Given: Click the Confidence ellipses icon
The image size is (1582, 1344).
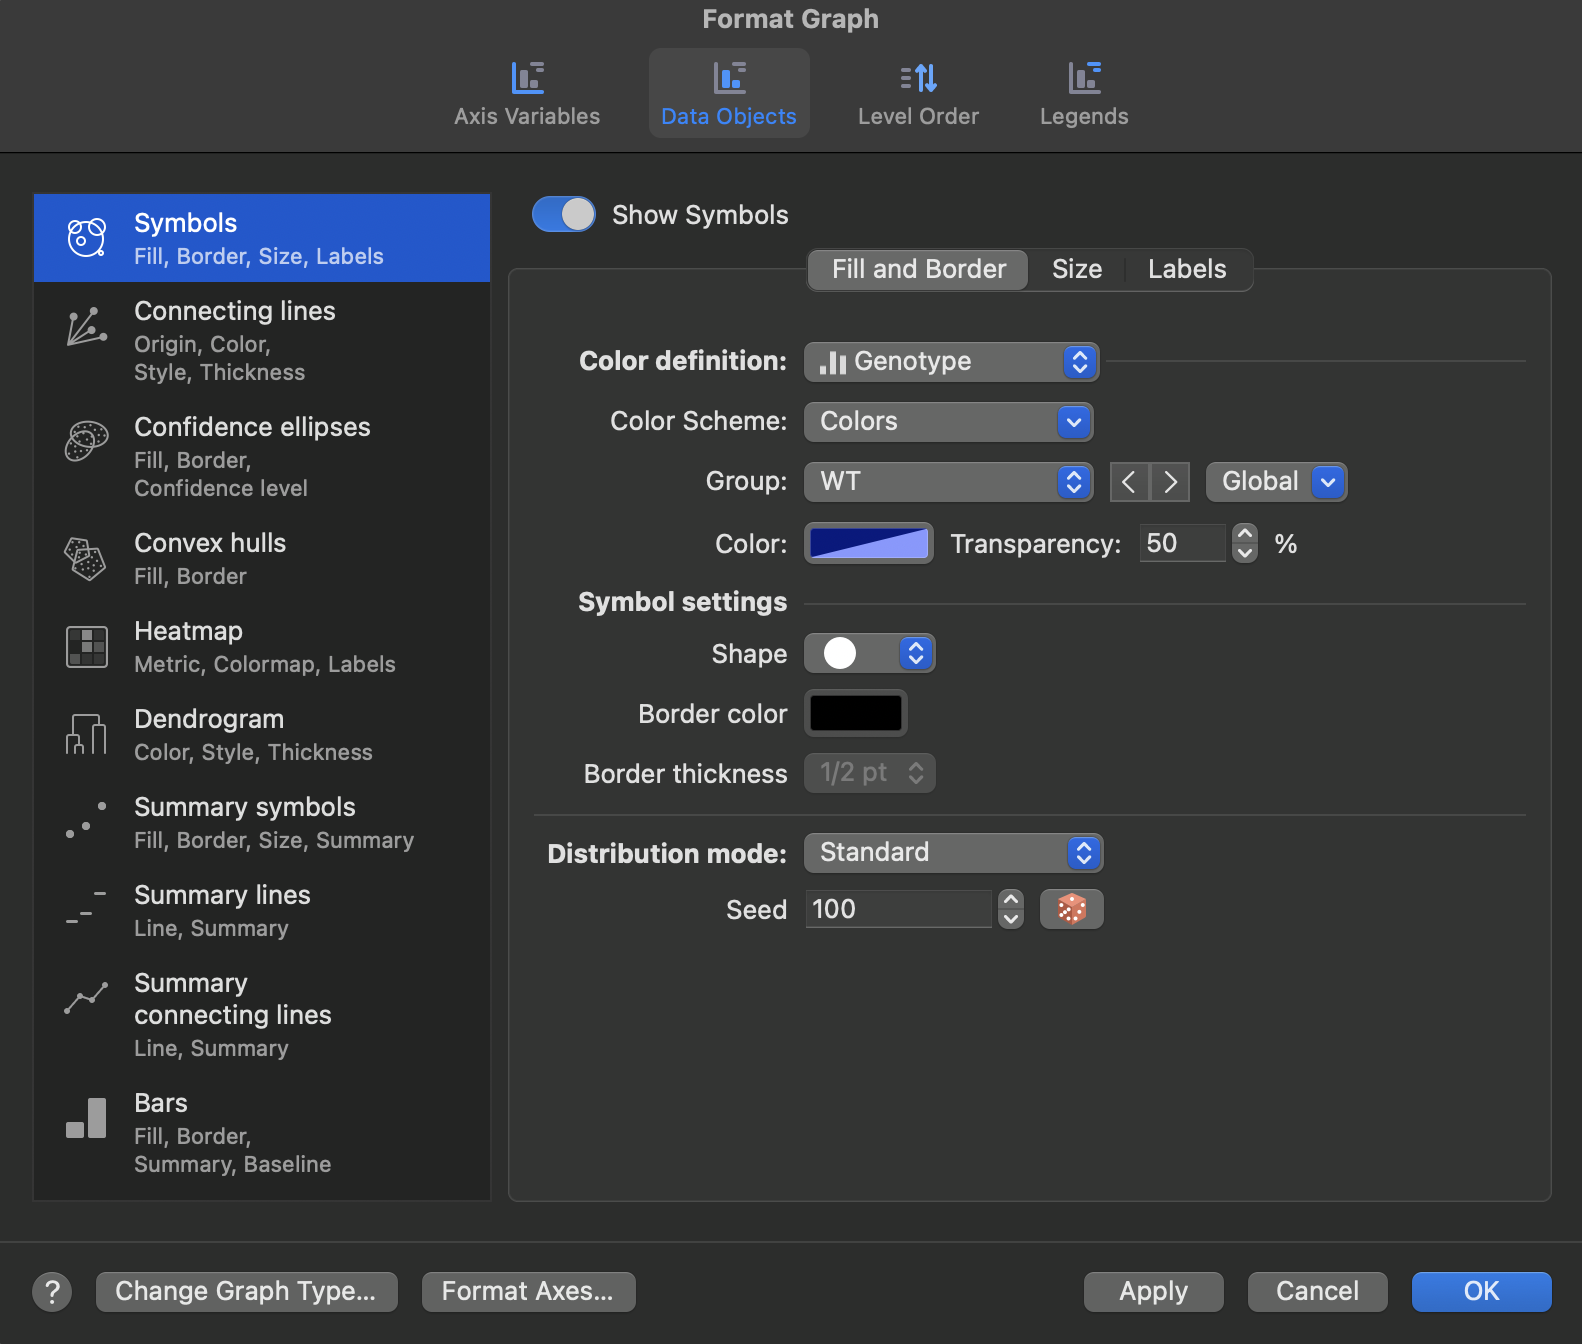Looking at the screenshot, I should [x=87, y=441].
